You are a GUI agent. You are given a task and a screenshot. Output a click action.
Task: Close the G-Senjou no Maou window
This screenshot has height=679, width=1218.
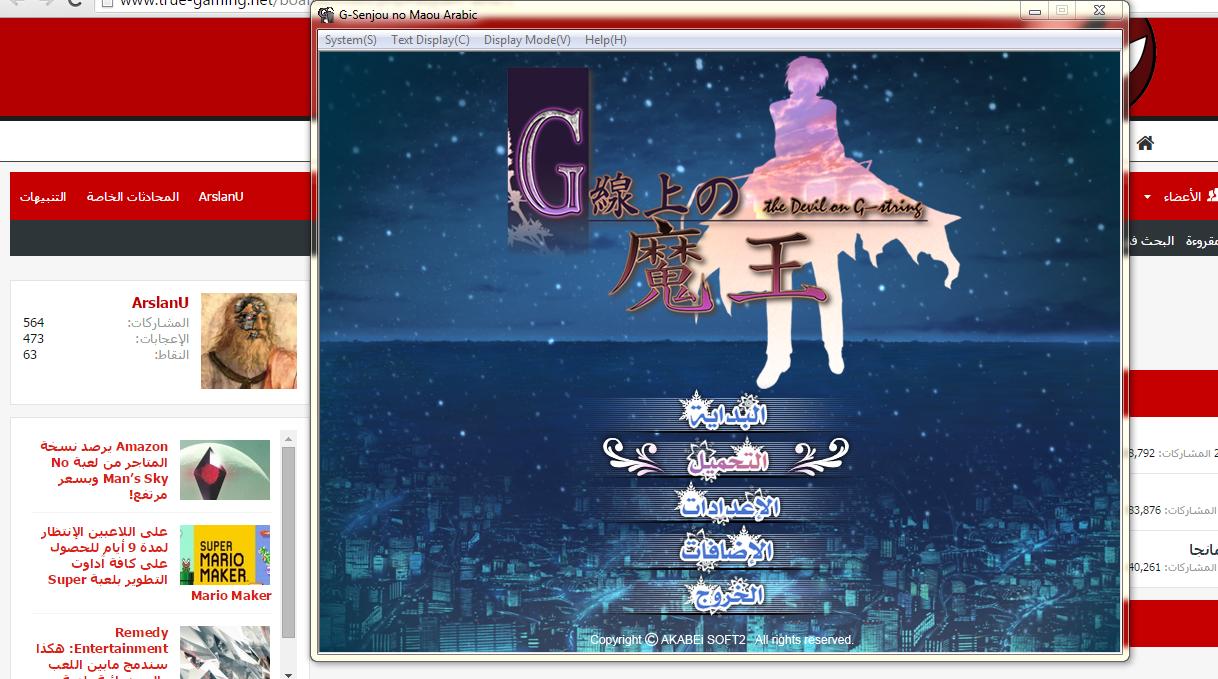(x=1099, y=11)
